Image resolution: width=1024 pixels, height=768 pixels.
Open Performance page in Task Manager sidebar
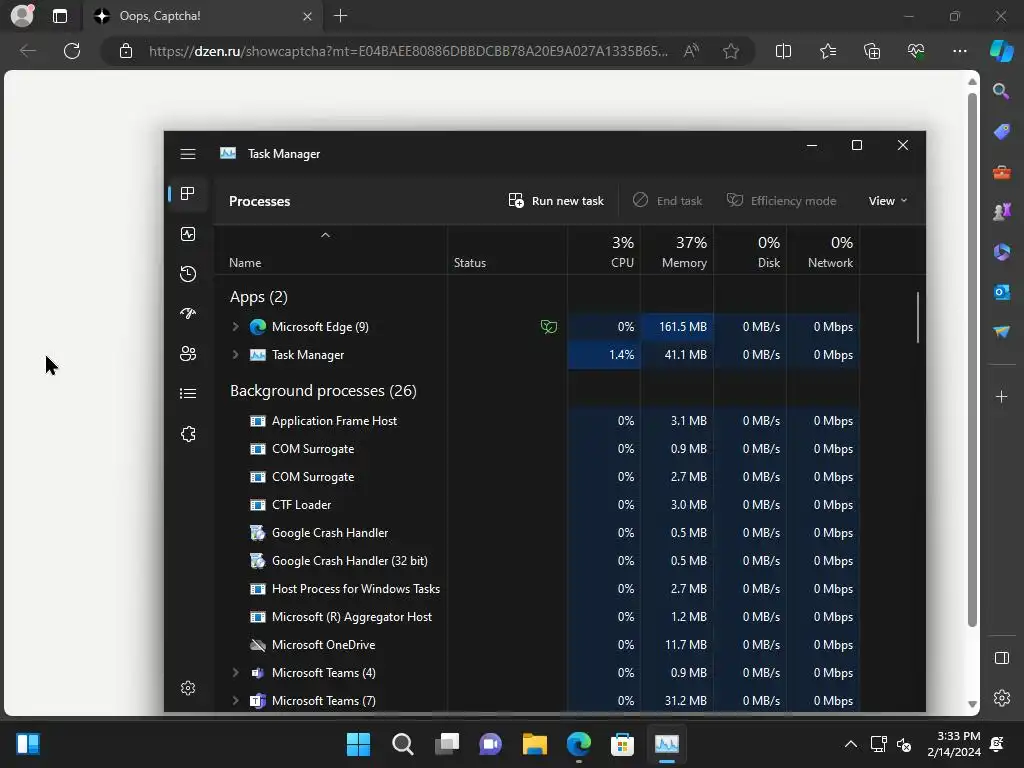pyautogui.click(x=188, y=234)
